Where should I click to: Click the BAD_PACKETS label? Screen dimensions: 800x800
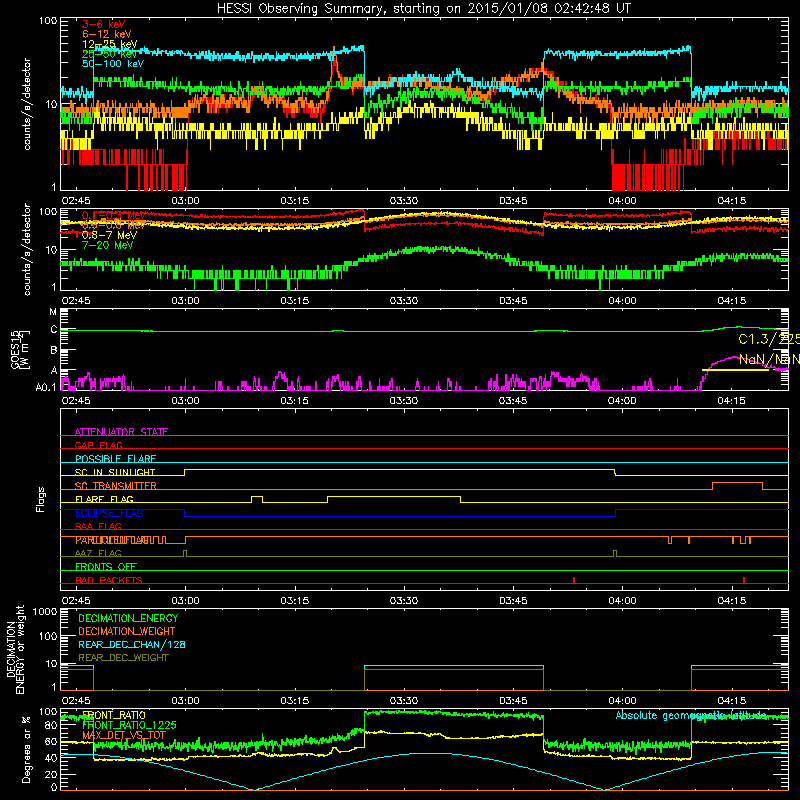click(x=109, y=580)
